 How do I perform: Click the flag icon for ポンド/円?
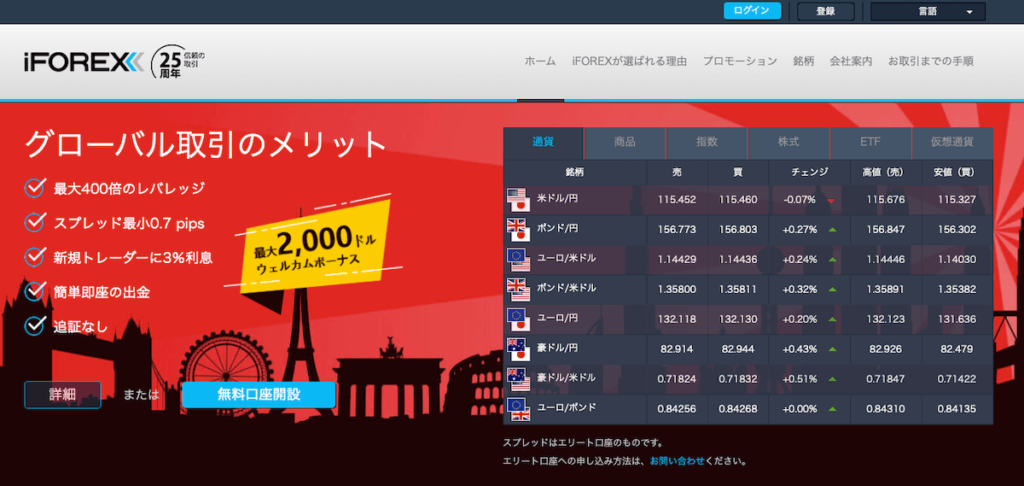pos(517,230)
